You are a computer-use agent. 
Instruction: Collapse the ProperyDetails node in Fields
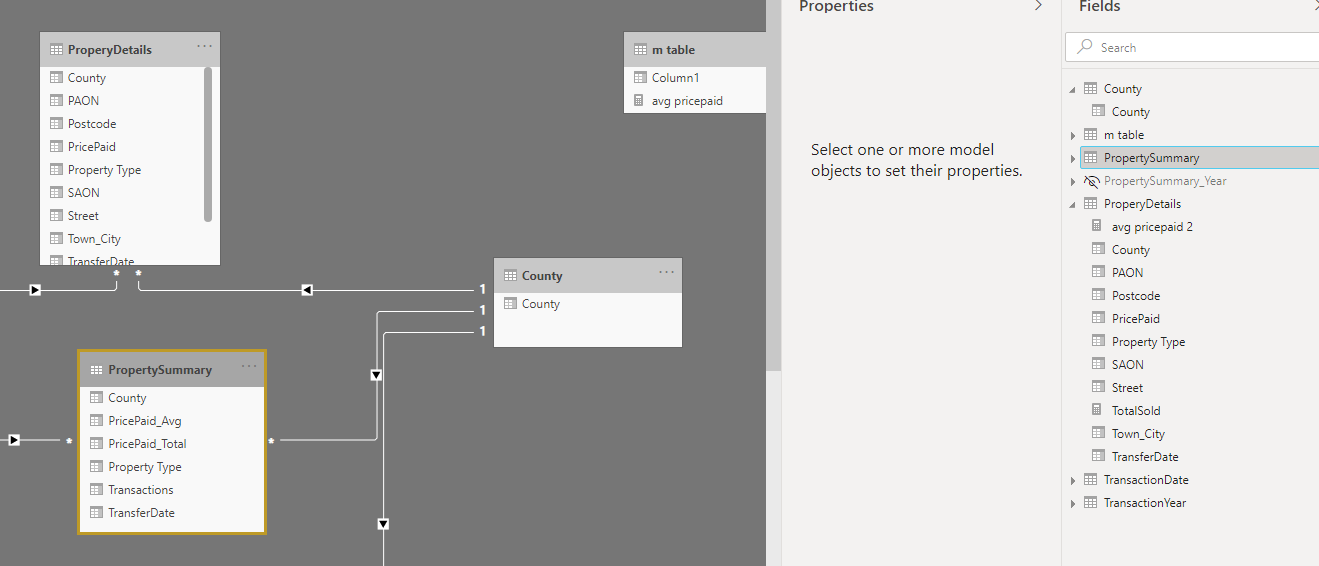[x=1073, y=204]
